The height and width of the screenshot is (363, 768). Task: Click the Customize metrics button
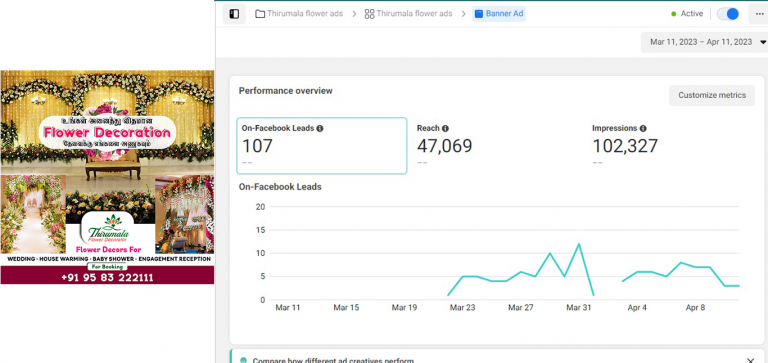tap(712, 95)
